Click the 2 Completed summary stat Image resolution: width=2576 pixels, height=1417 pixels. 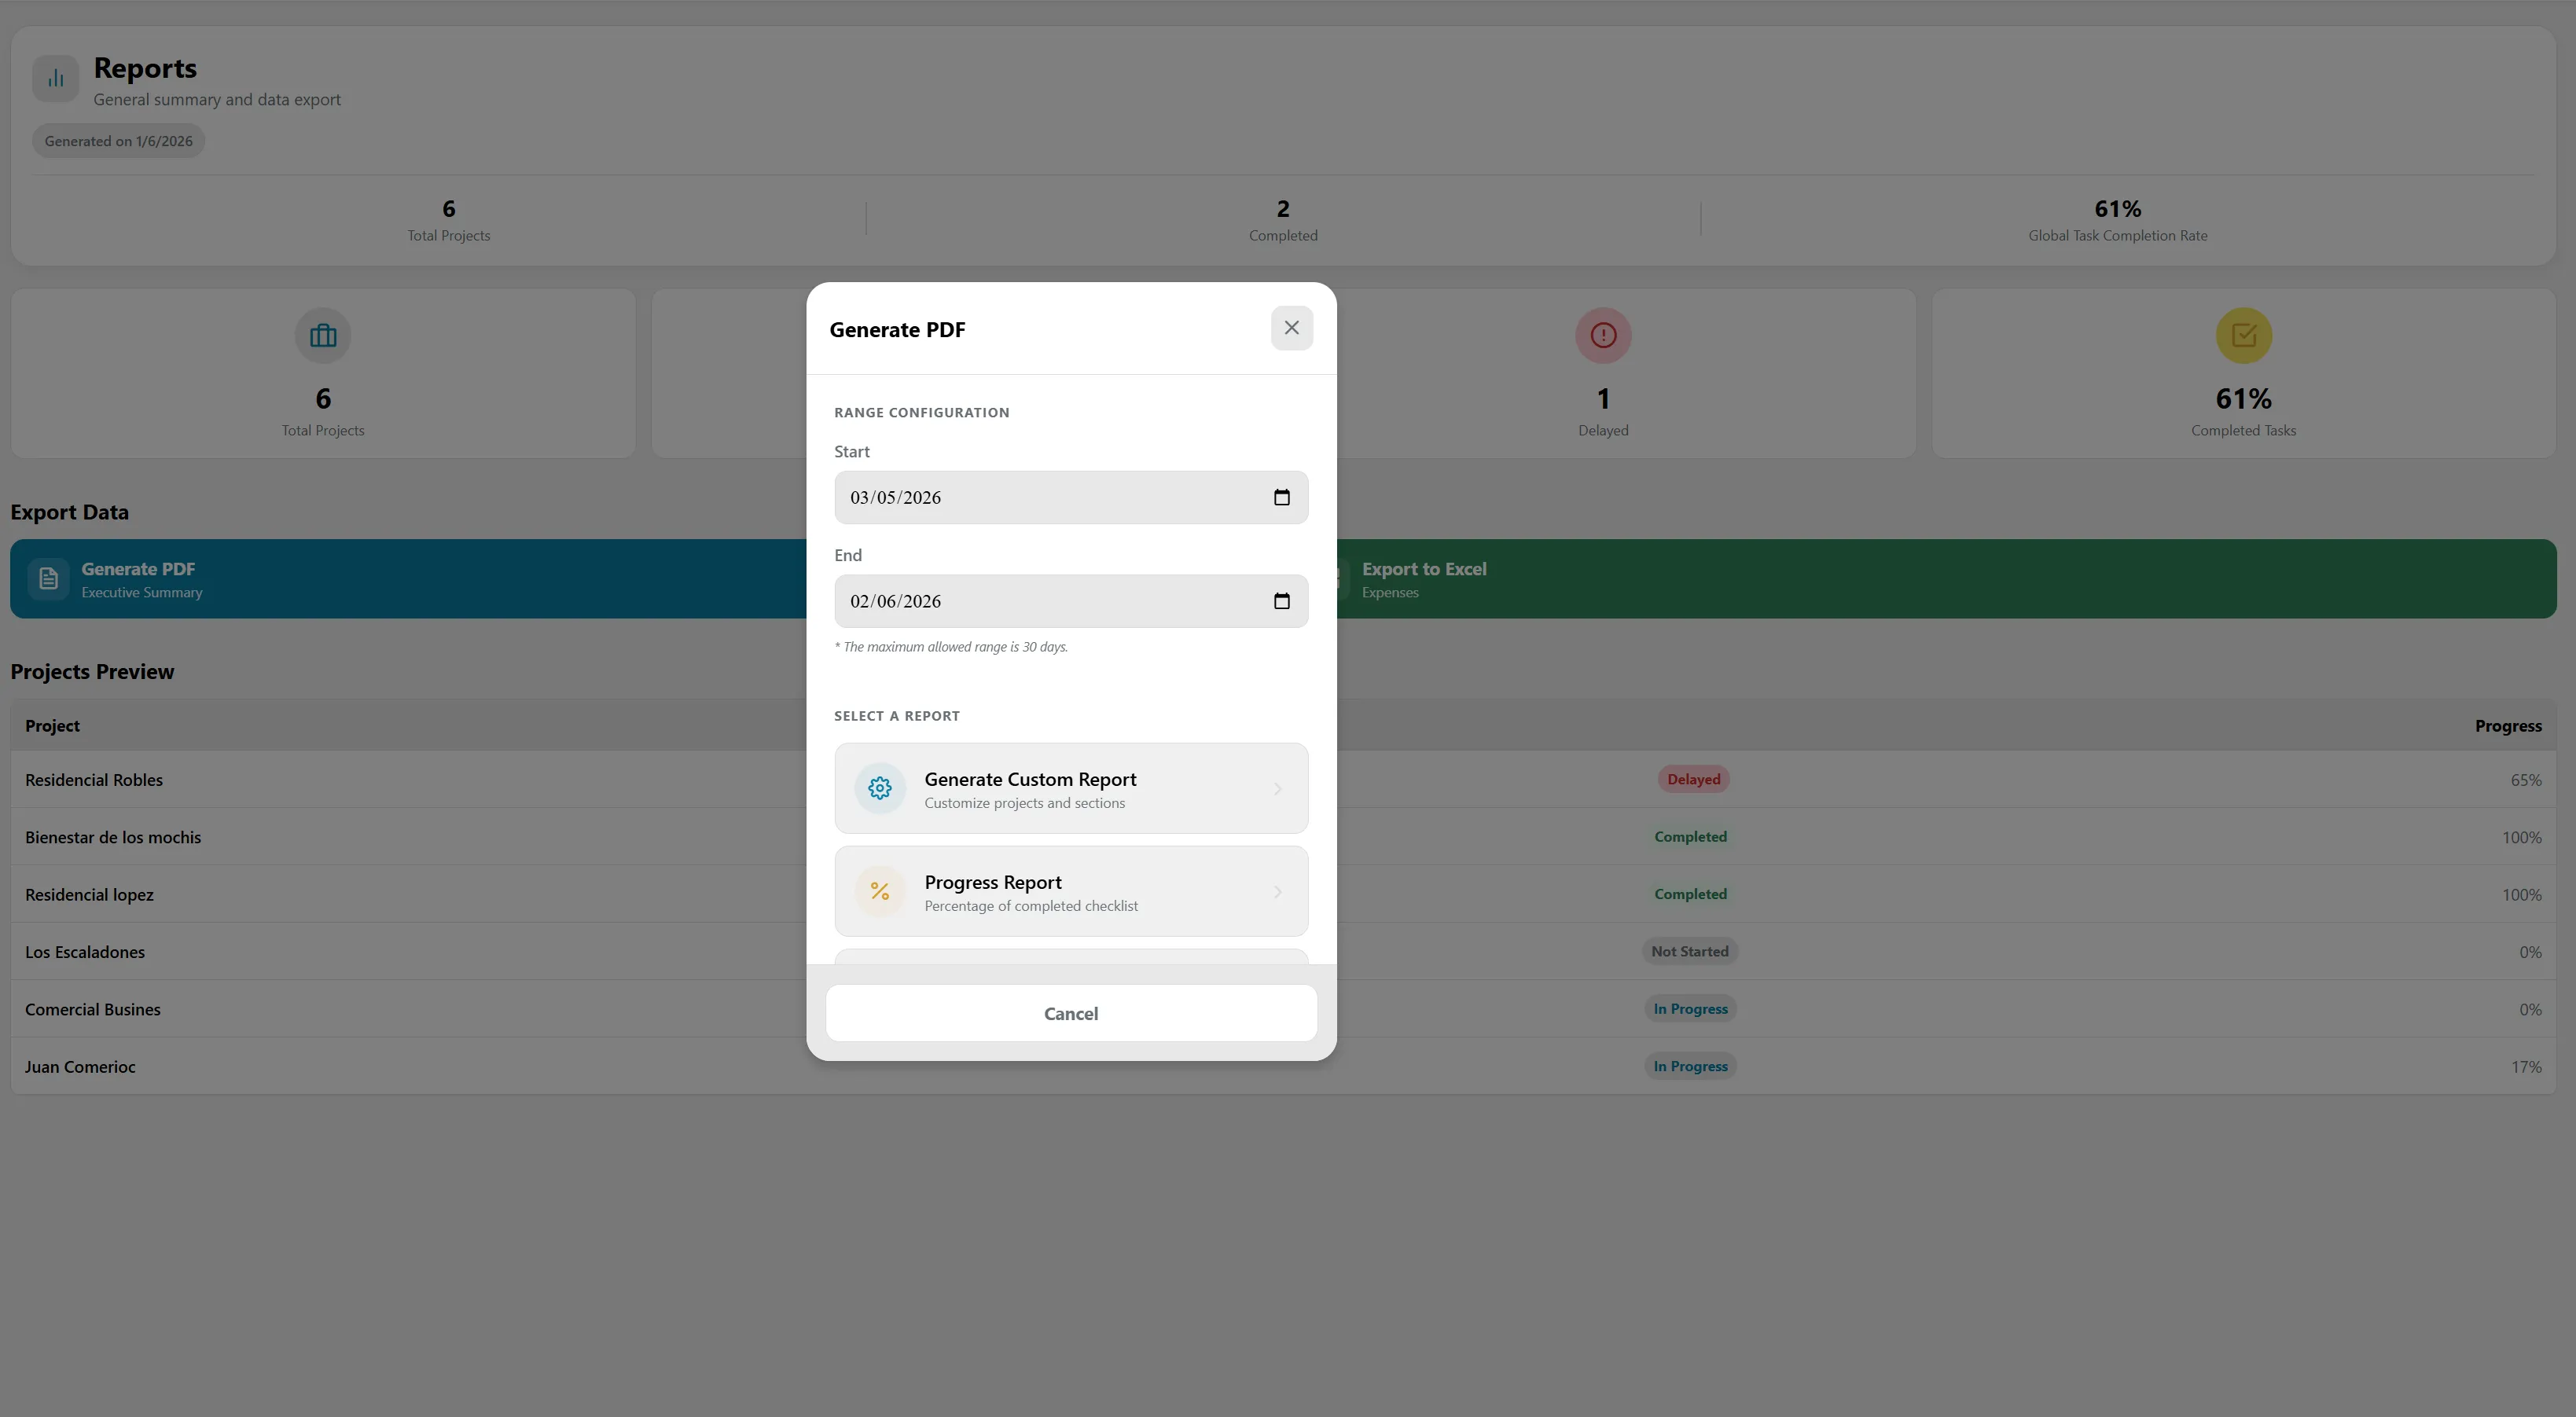click(x=1282, y=220)
